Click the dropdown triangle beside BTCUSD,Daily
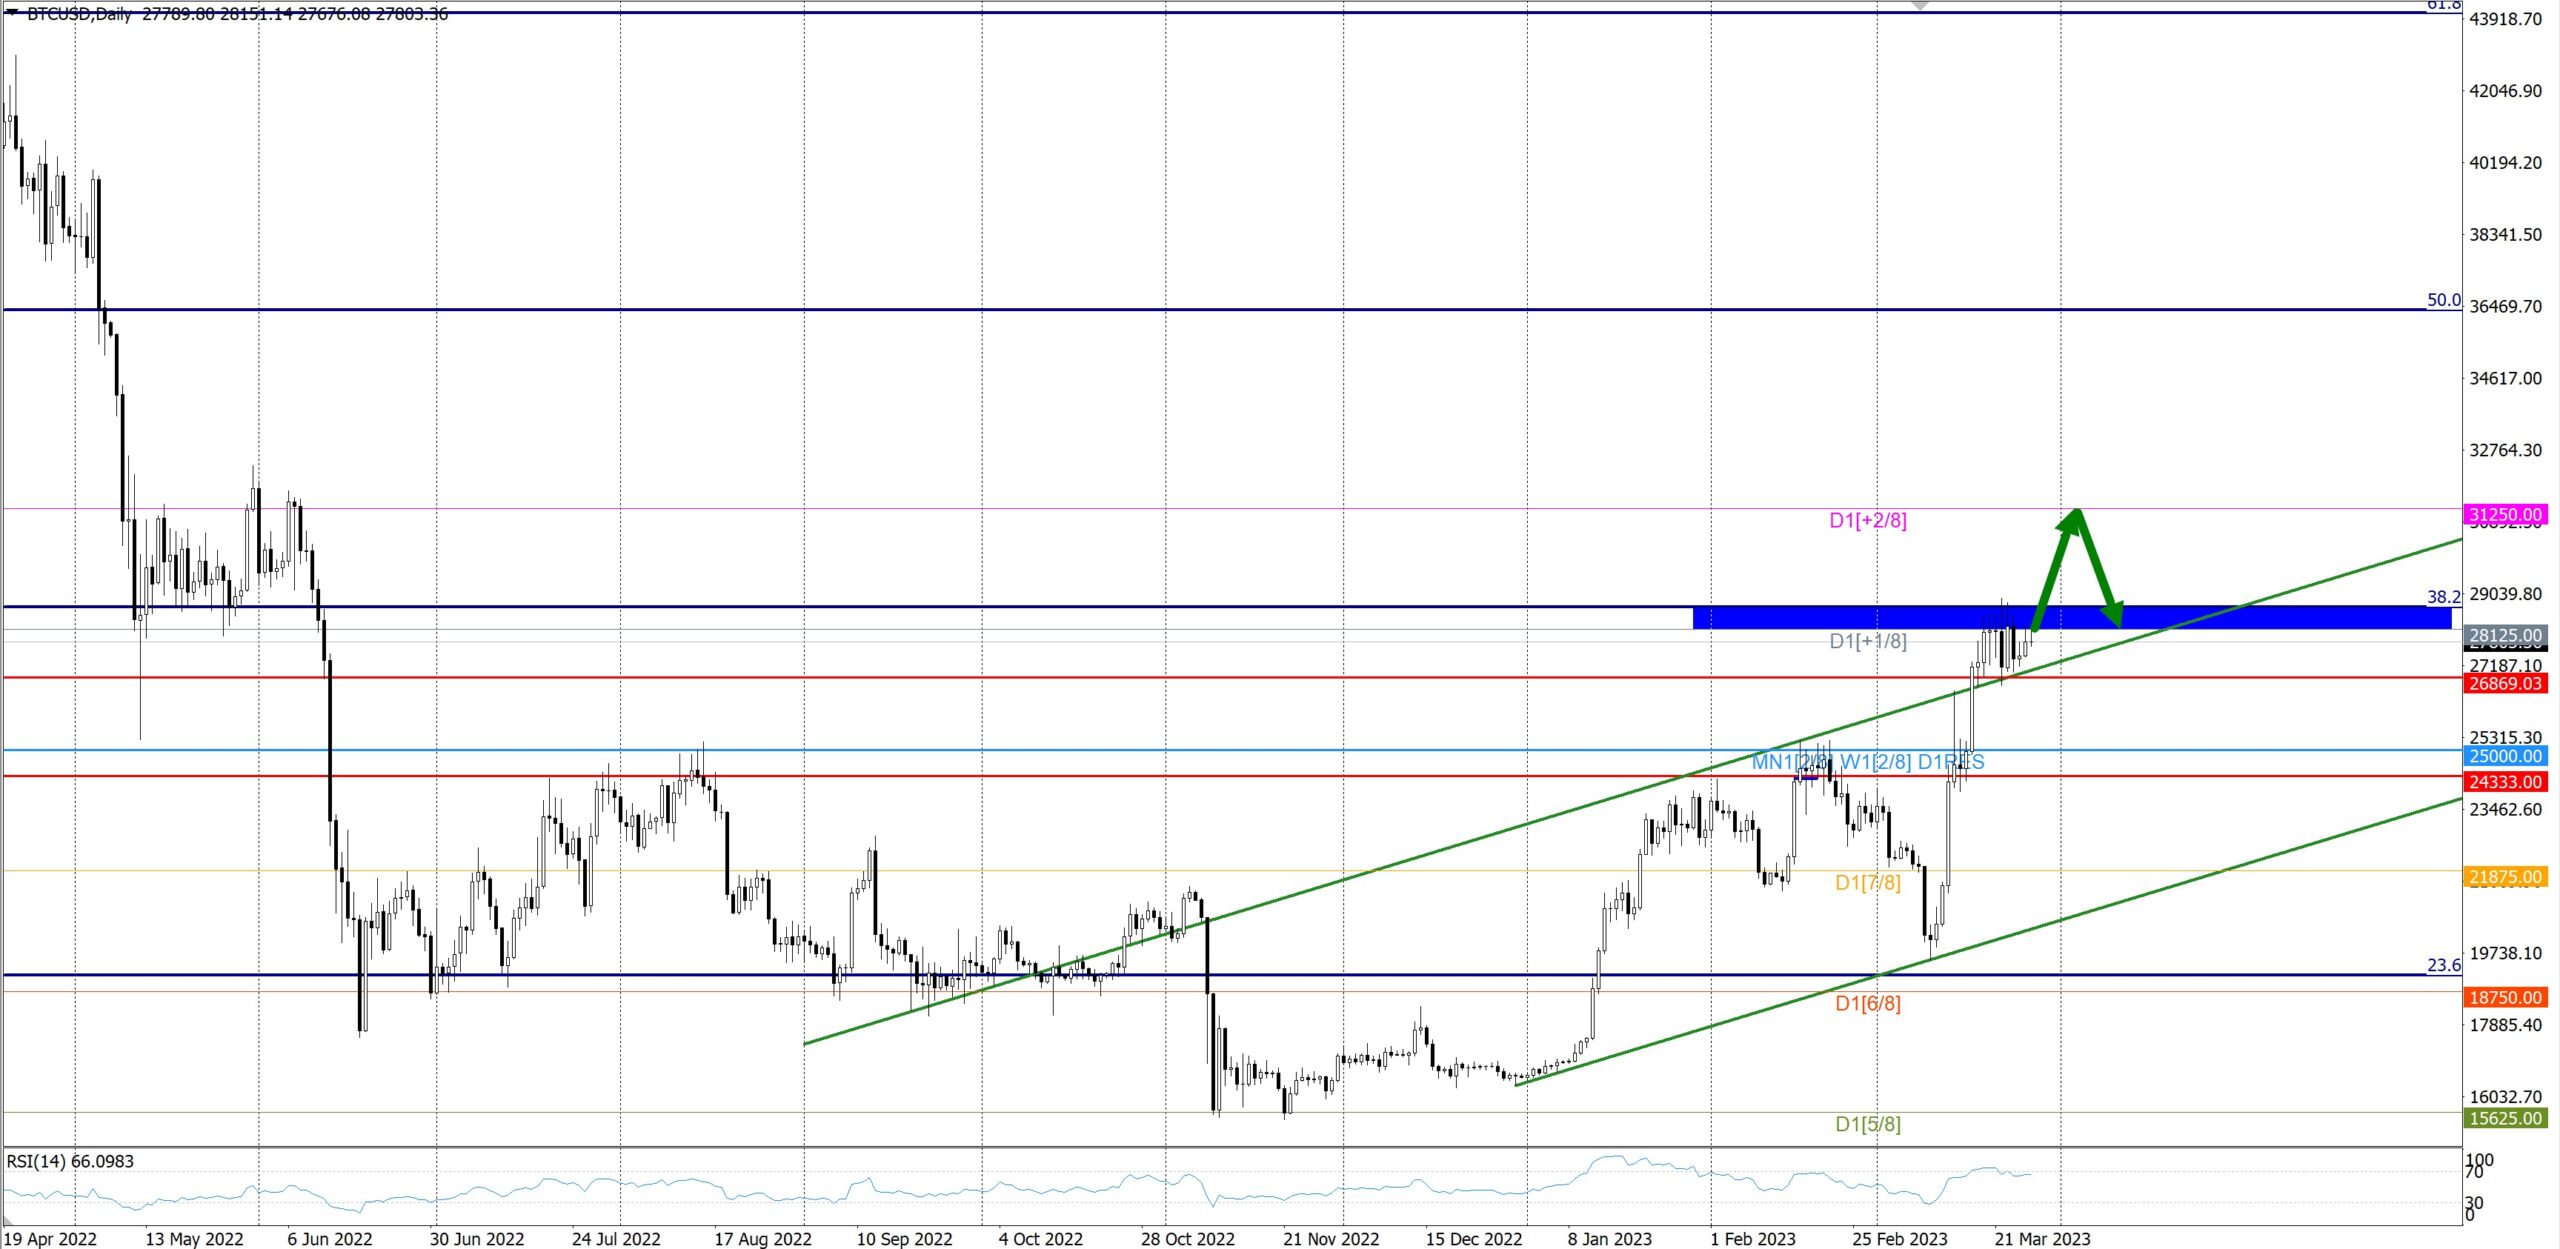2560x1249 pixels. click(12, 13)
